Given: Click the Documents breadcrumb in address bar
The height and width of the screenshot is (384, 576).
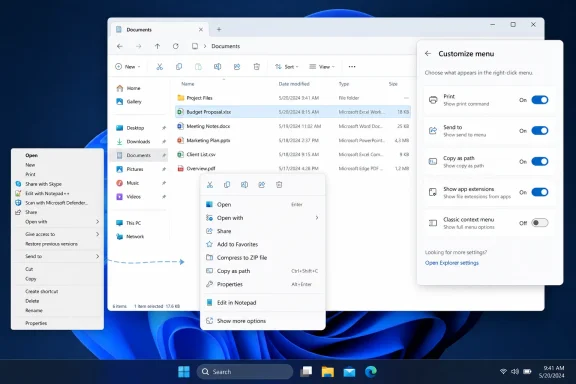Looking at the screenshot, I should coord(226,46).
